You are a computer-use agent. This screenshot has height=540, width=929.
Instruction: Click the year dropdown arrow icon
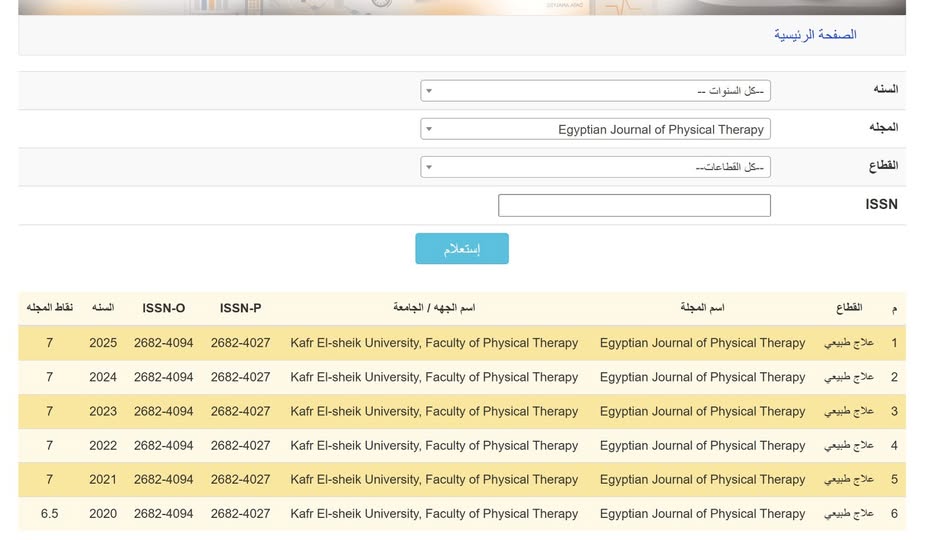(429, 91)
